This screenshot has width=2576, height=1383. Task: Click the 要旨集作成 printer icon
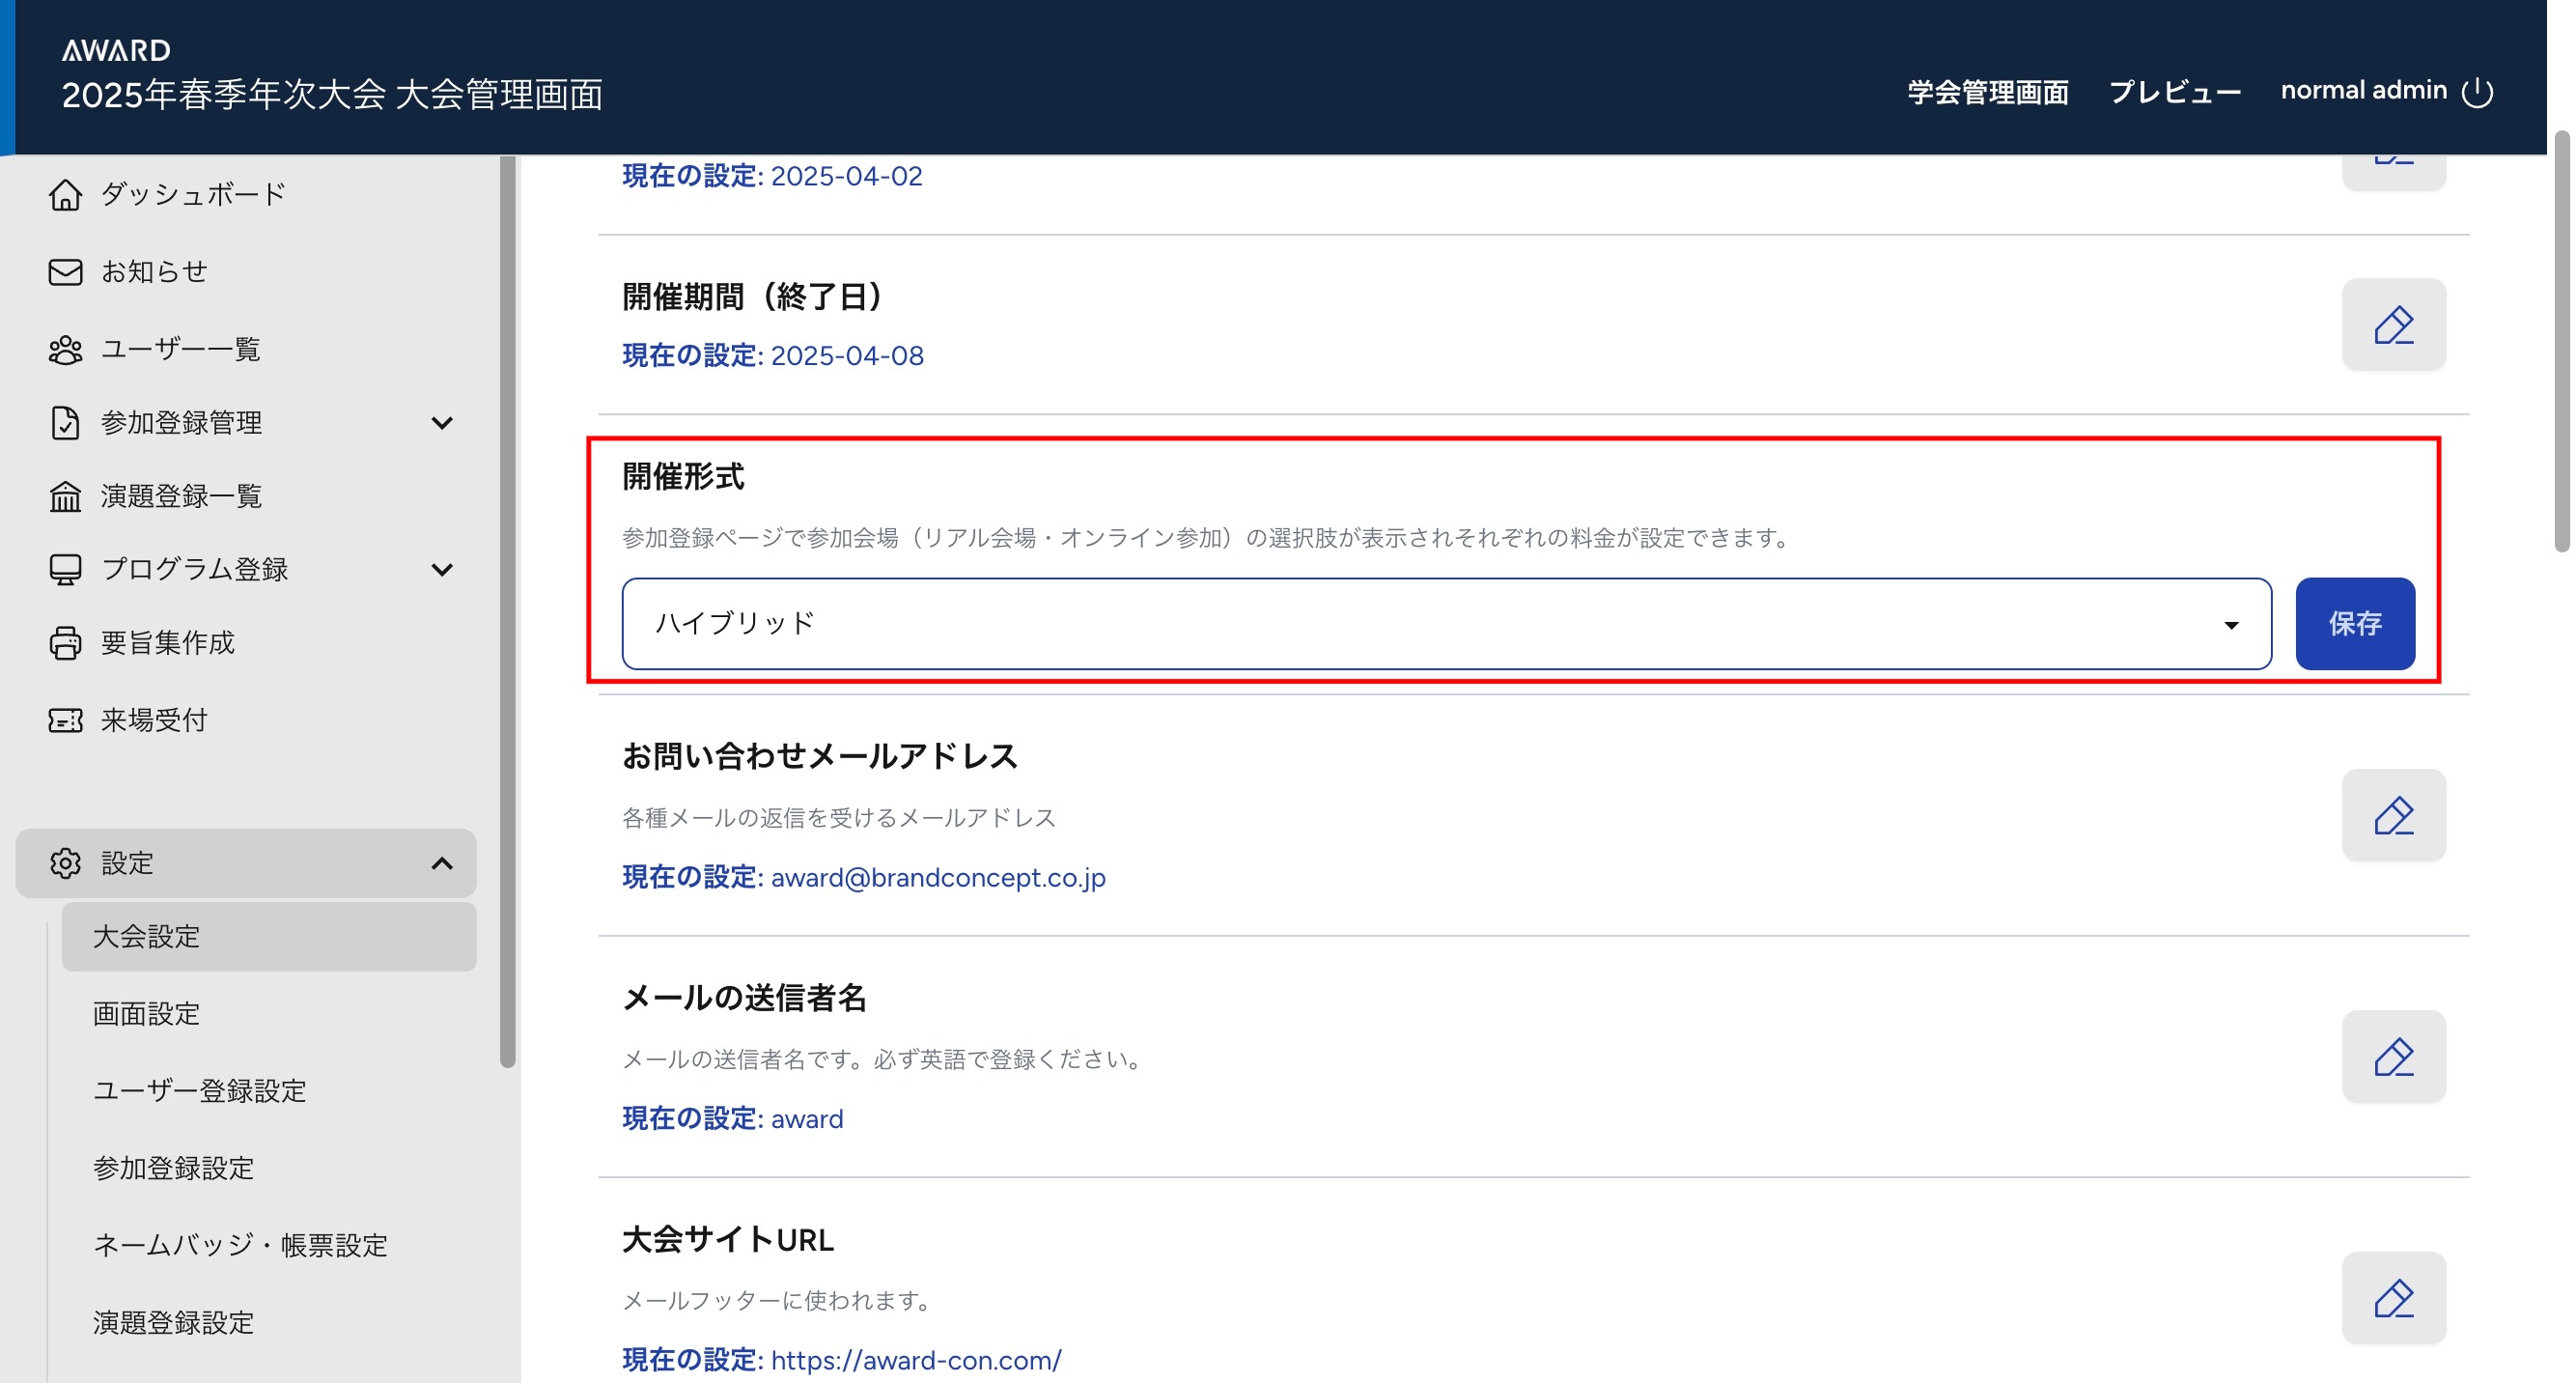click(65, 643)
